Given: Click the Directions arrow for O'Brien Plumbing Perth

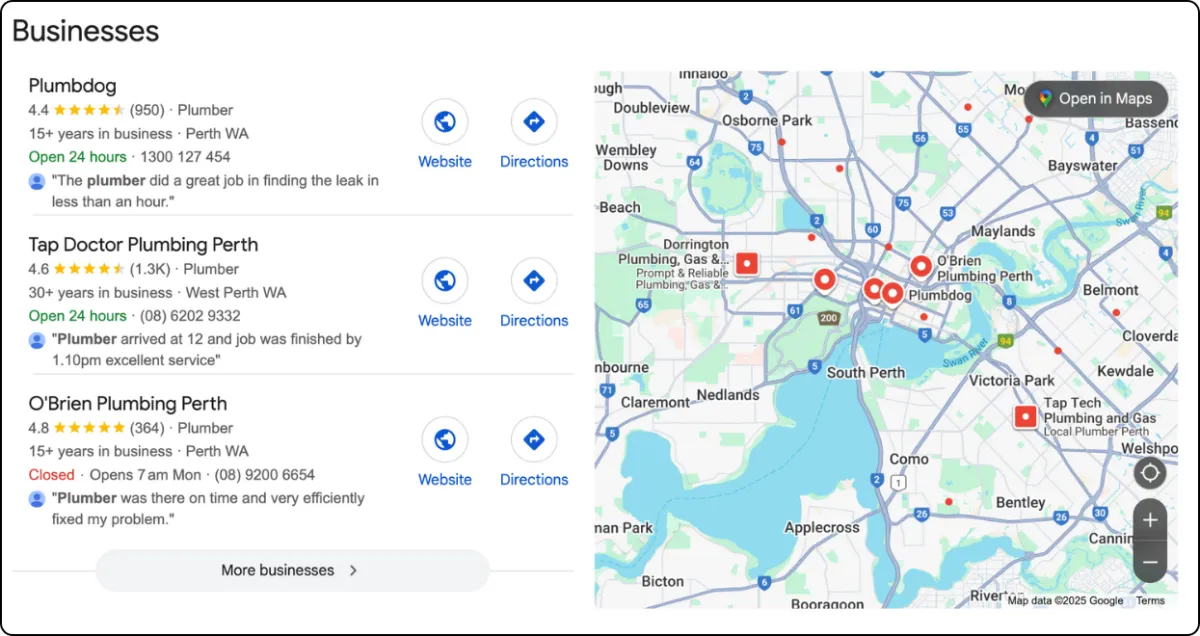Looking at the screenshot, I should [534, 440].
